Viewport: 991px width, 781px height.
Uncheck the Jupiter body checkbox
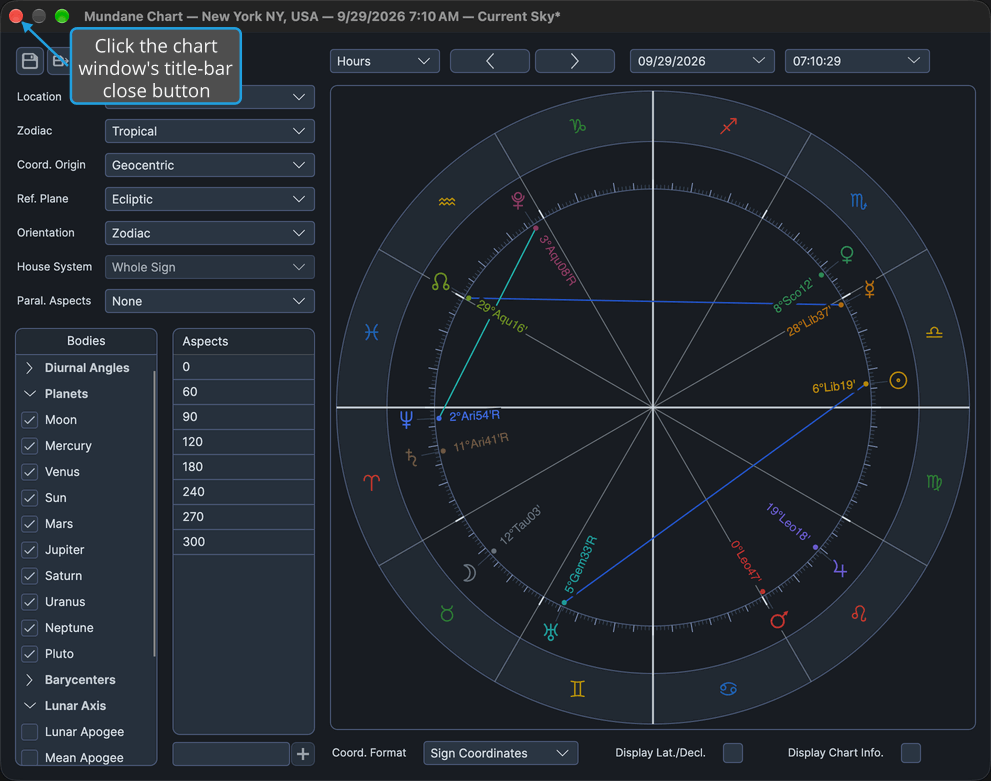point(30,550)
